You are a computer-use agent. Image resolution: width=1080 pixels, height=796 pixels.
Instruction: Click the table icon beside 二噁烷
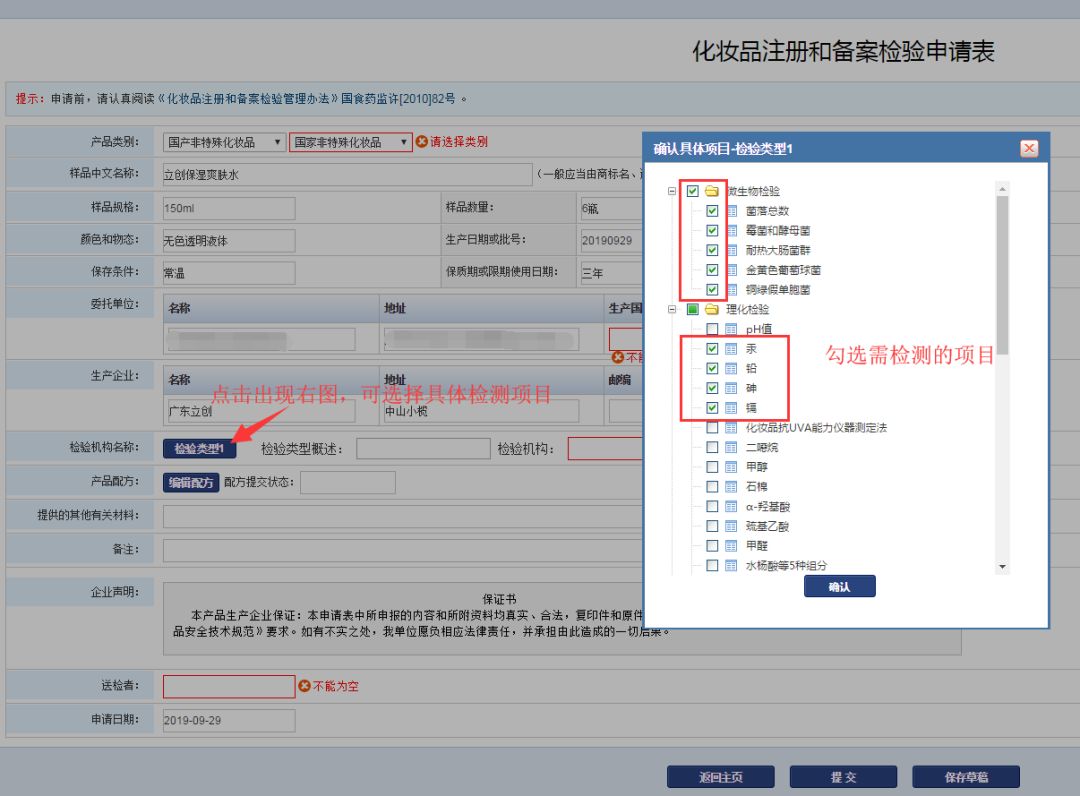coord(731,448)
